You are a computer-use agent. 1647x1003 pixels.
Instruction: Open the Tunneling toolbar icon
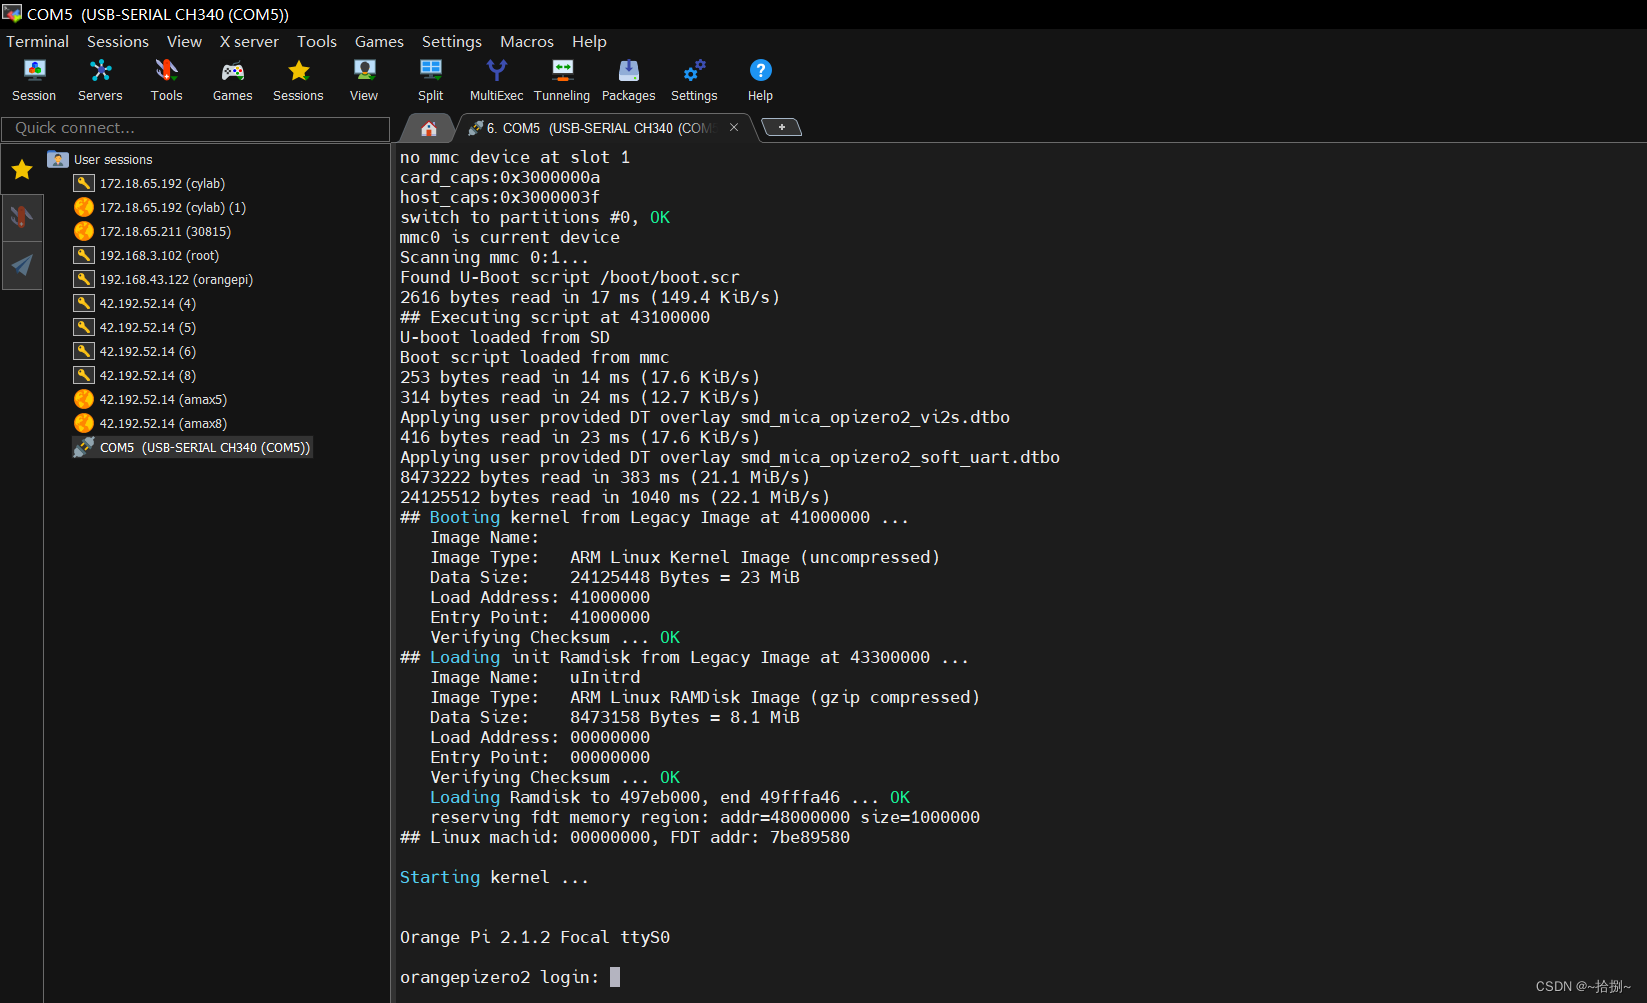tap(562, 80)
